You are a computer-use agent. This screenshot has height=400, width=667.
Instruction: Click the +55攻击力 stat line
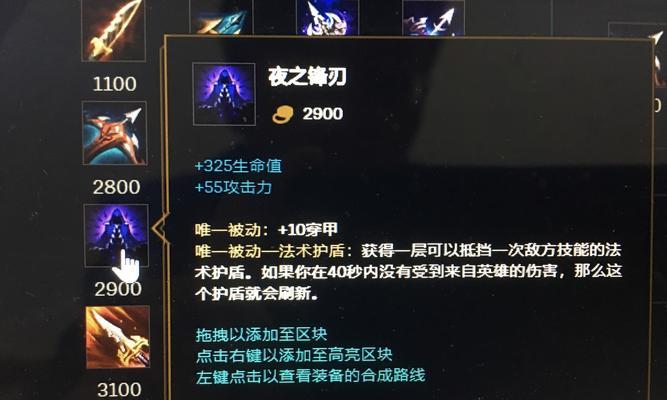click(233, 187)
